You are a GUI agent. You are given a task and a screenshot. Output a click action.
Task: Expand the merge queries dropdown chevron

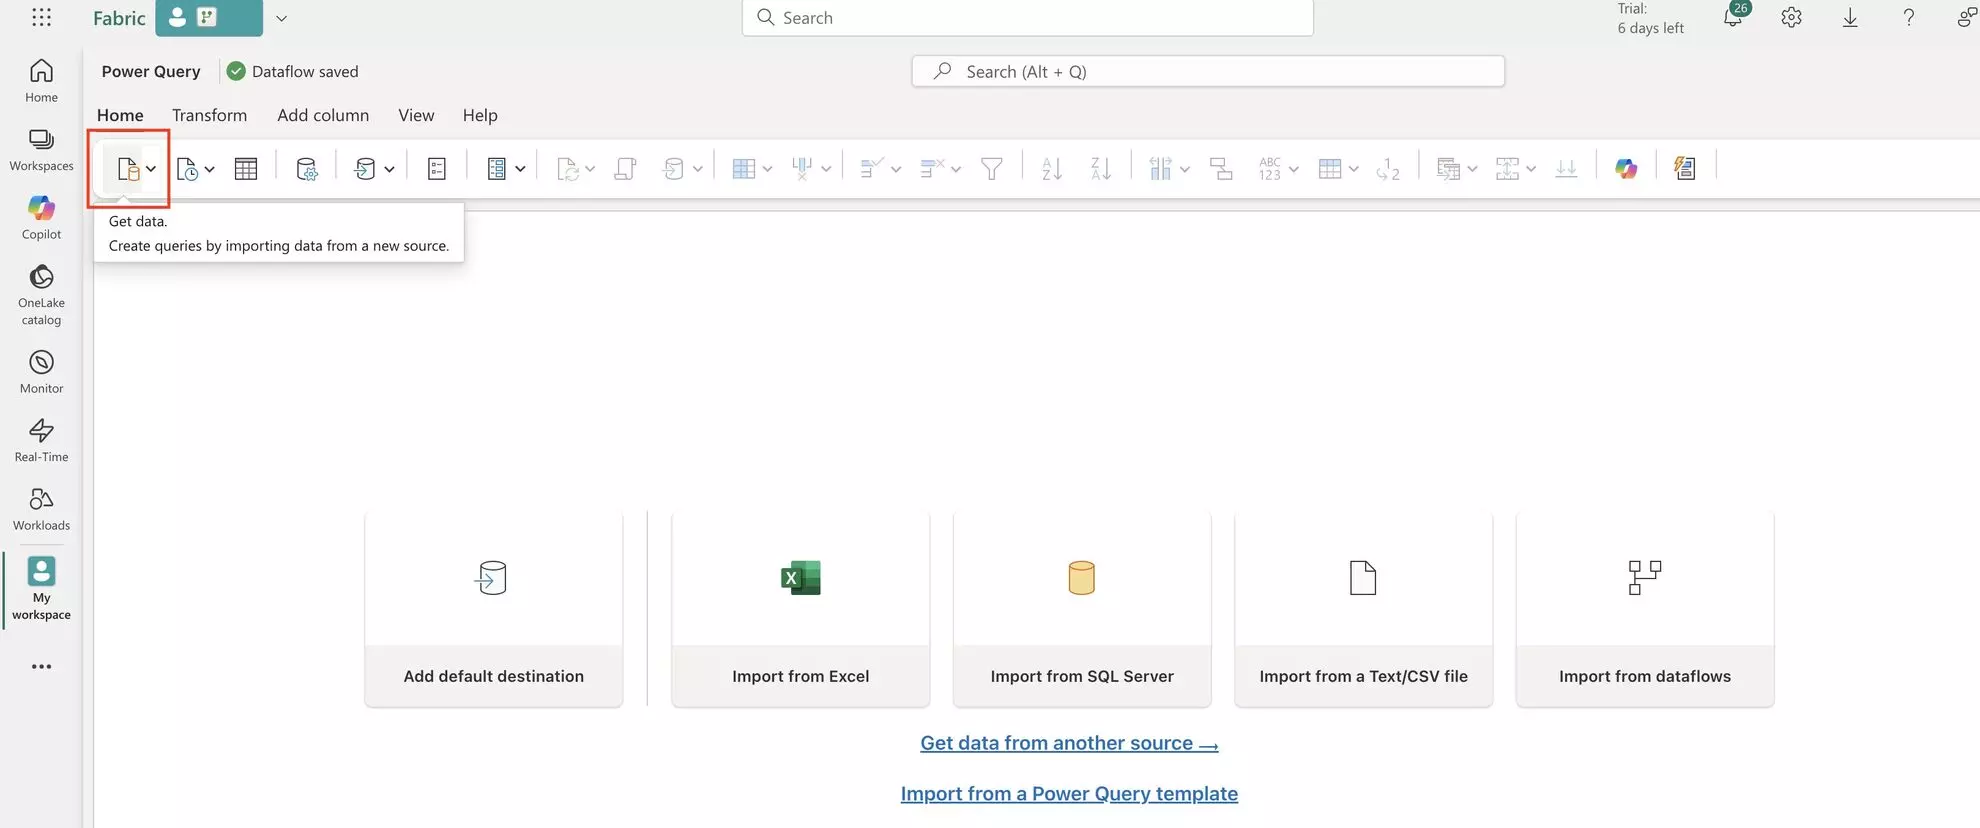click(1472, 169)
